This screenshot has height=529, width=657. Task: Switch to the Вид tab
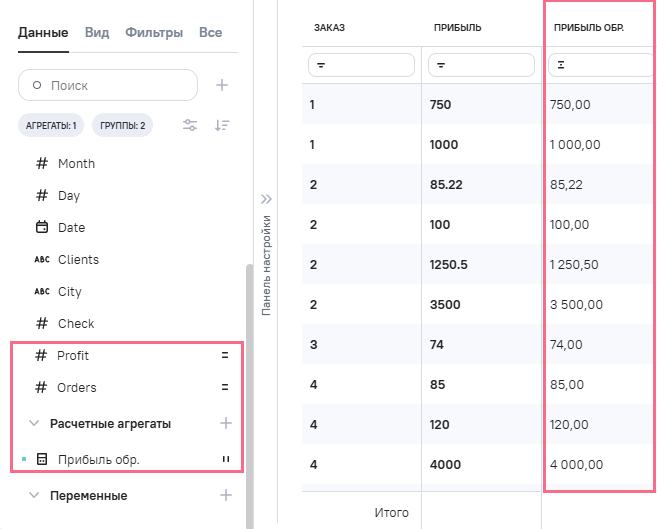[97, 32]
